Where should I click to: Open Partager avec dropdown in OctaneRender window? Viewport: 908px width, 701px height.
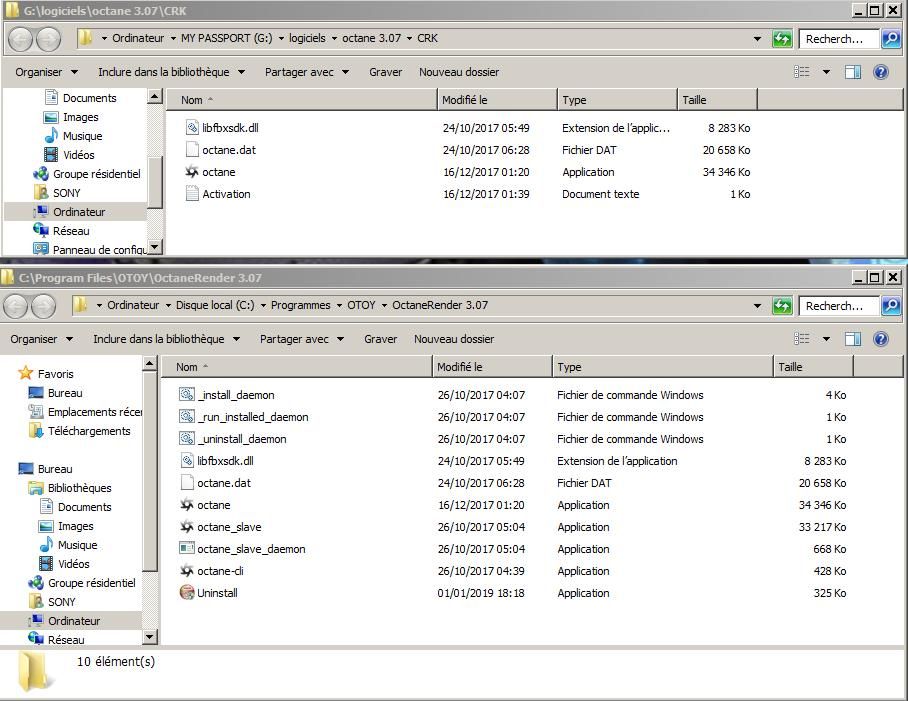coord(302,339)
